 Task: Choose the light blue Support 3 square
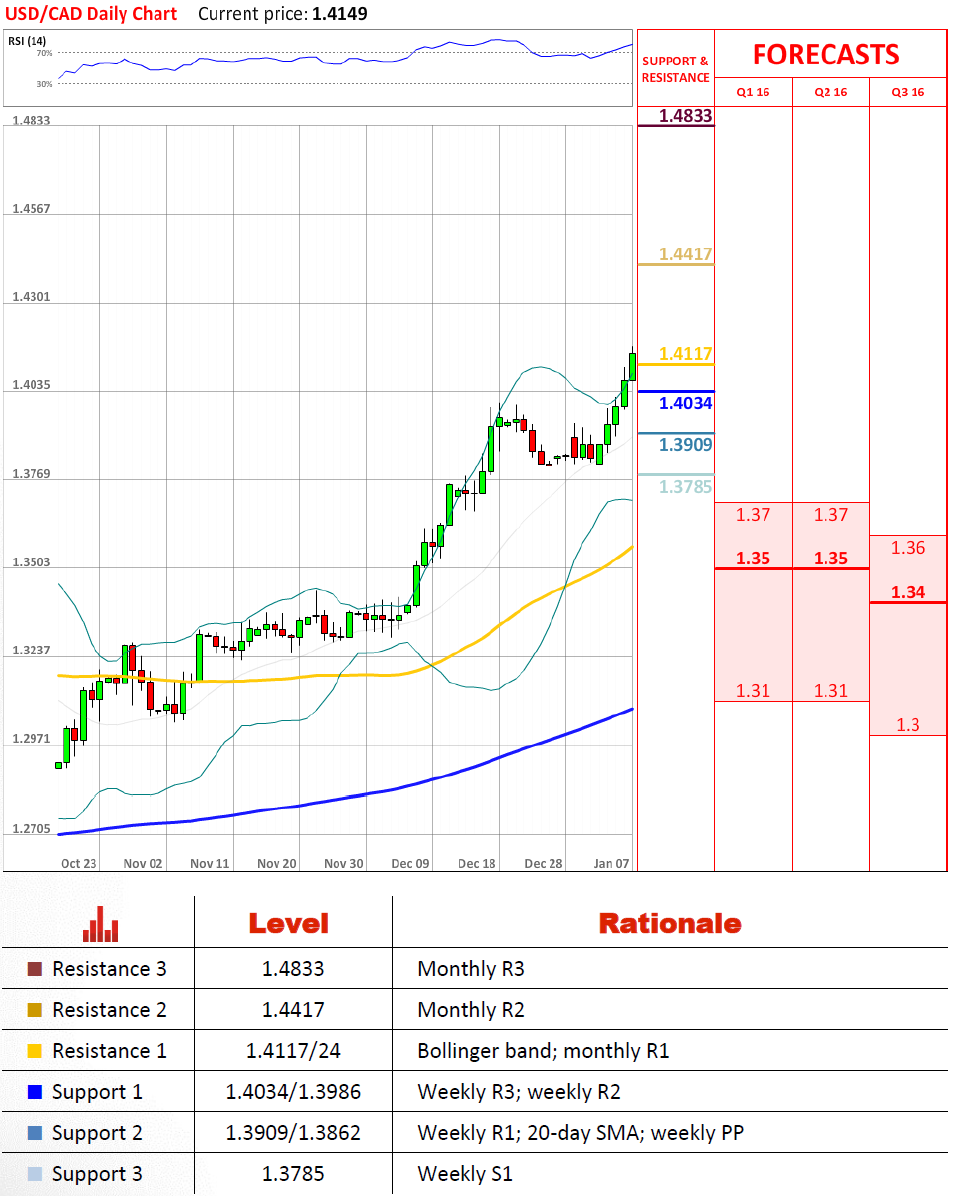click(35, 1174)
